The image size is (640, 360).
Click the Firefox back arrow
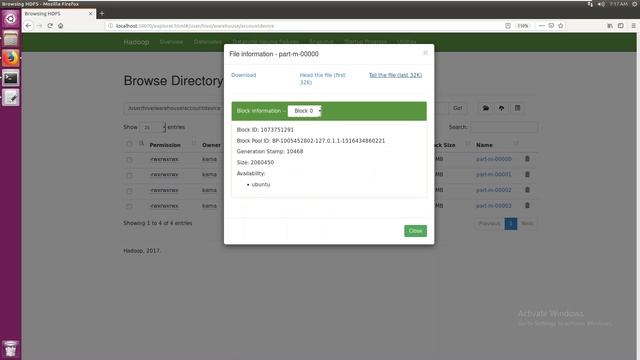(x=28, y=26)
